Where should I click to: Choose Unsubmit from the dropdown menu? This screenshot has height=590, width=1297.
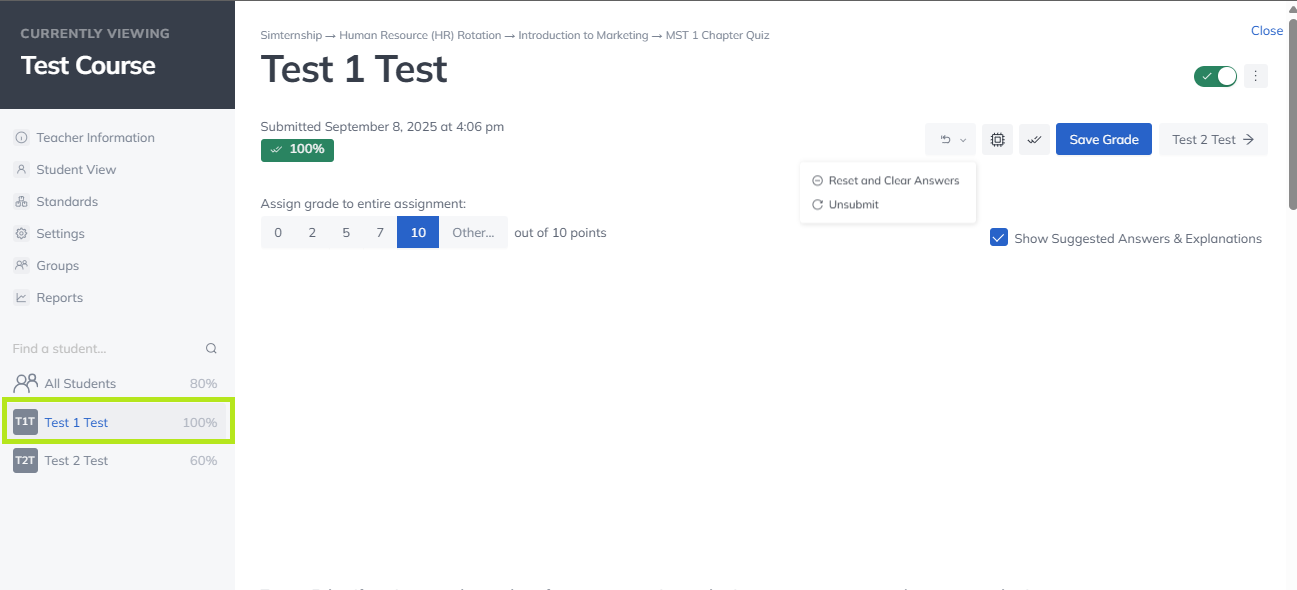pyautogui.click(x=853, y=205)
